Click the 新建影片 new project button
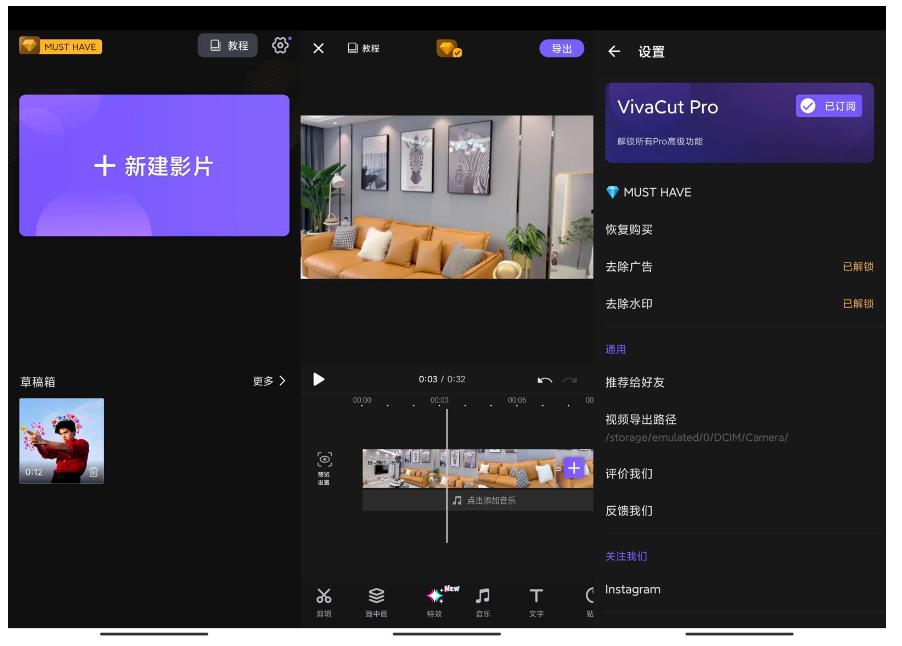The height and width of the screenshot is (646, 902). tap(154, 166)
